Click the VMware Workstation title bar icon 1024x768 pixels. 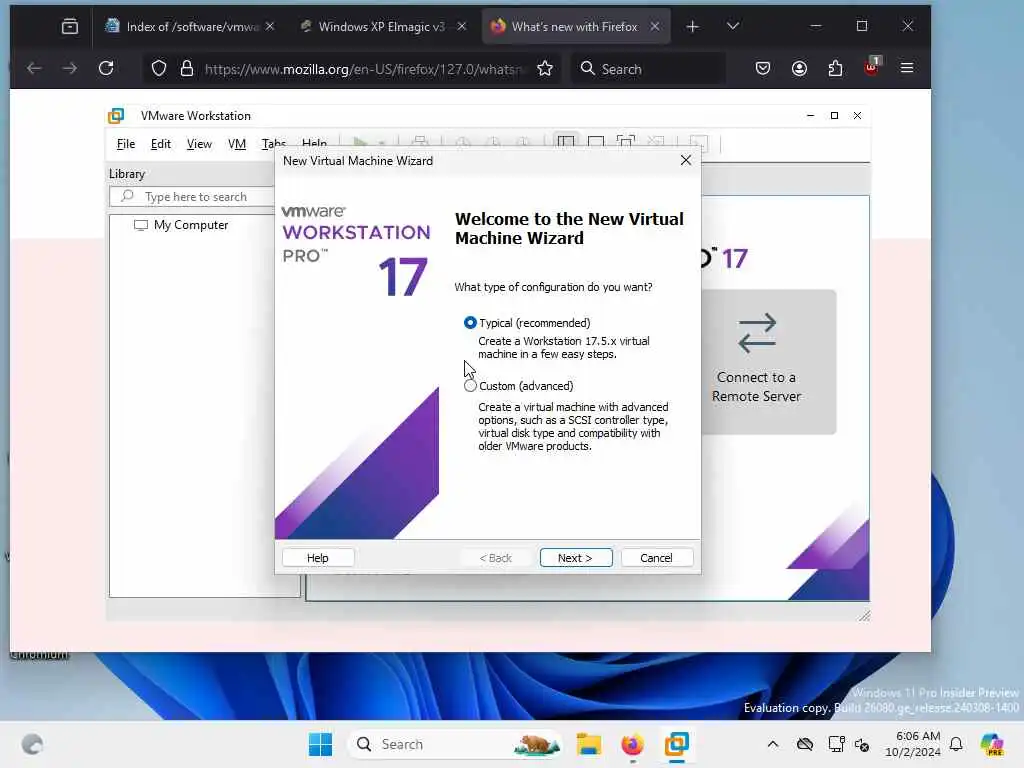pyautogui.click(x=116, y=116)
